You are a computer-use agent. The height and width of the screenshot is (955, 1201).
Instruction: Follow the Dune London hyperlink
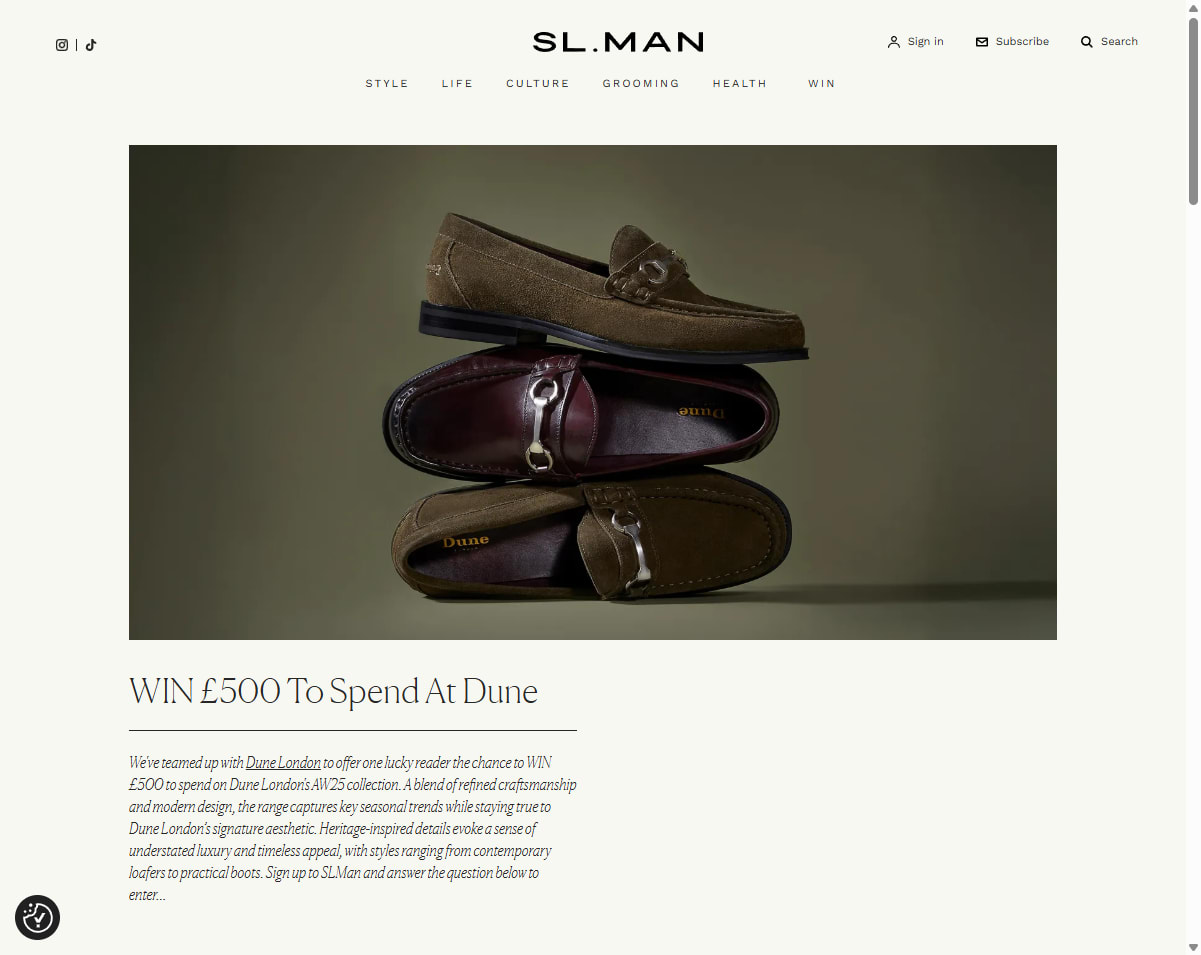coord(283,763)
